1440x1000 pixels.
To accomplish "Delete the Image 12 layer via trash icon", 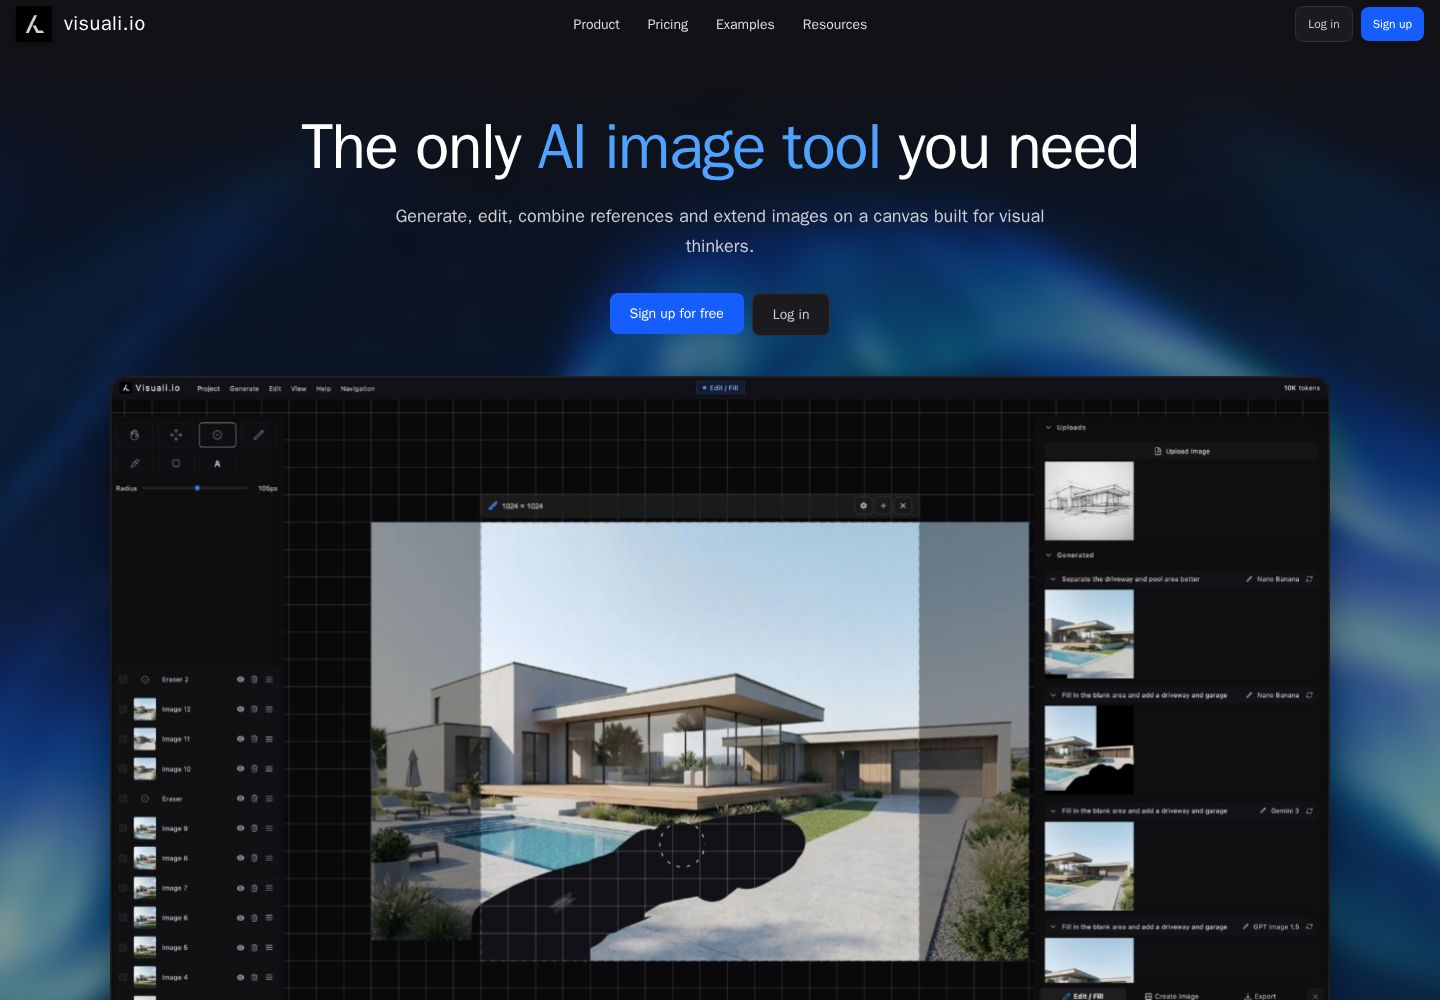I will pyautogui.click(x=254, y=710).
